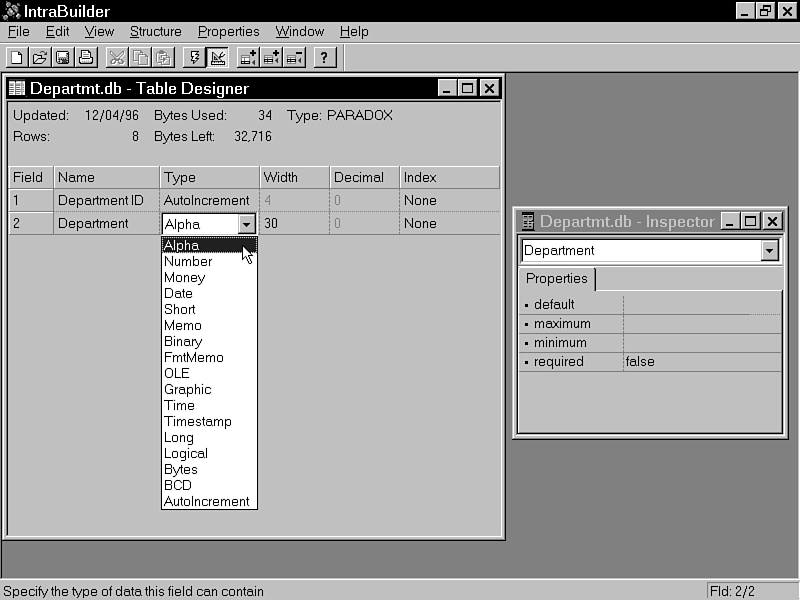The image size is (800, 600).
Task: Click the New document toolbar icon
Action: click(17, 57)
